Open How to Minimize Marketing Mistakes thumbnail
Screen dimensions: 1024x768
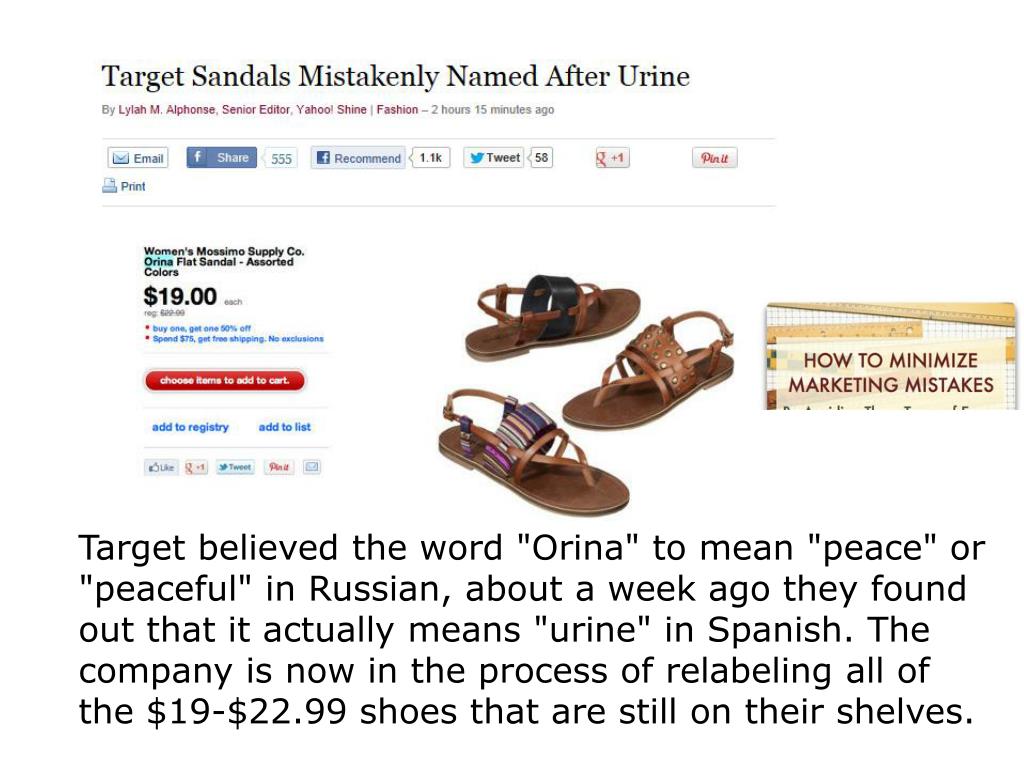(891, 357)
